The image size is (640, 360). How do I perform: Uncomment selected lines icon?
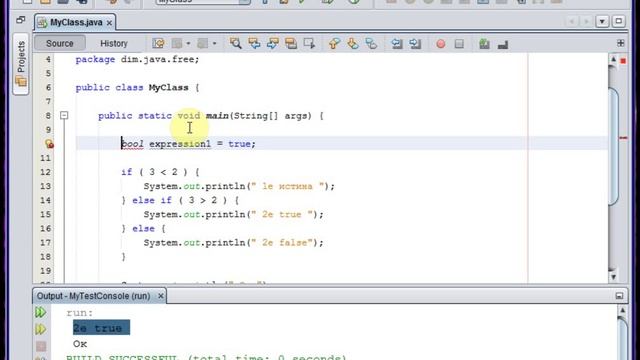click(x=502, y=44)
